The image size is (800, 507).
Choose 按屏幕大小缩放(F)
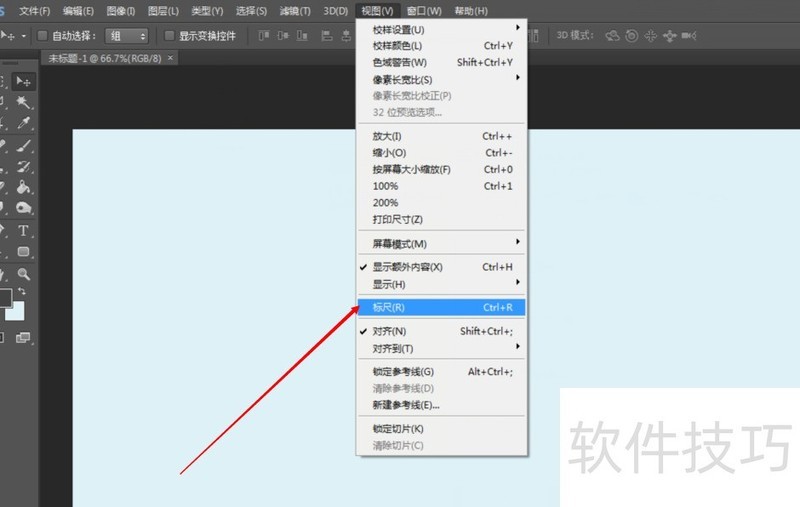point(441,169)
